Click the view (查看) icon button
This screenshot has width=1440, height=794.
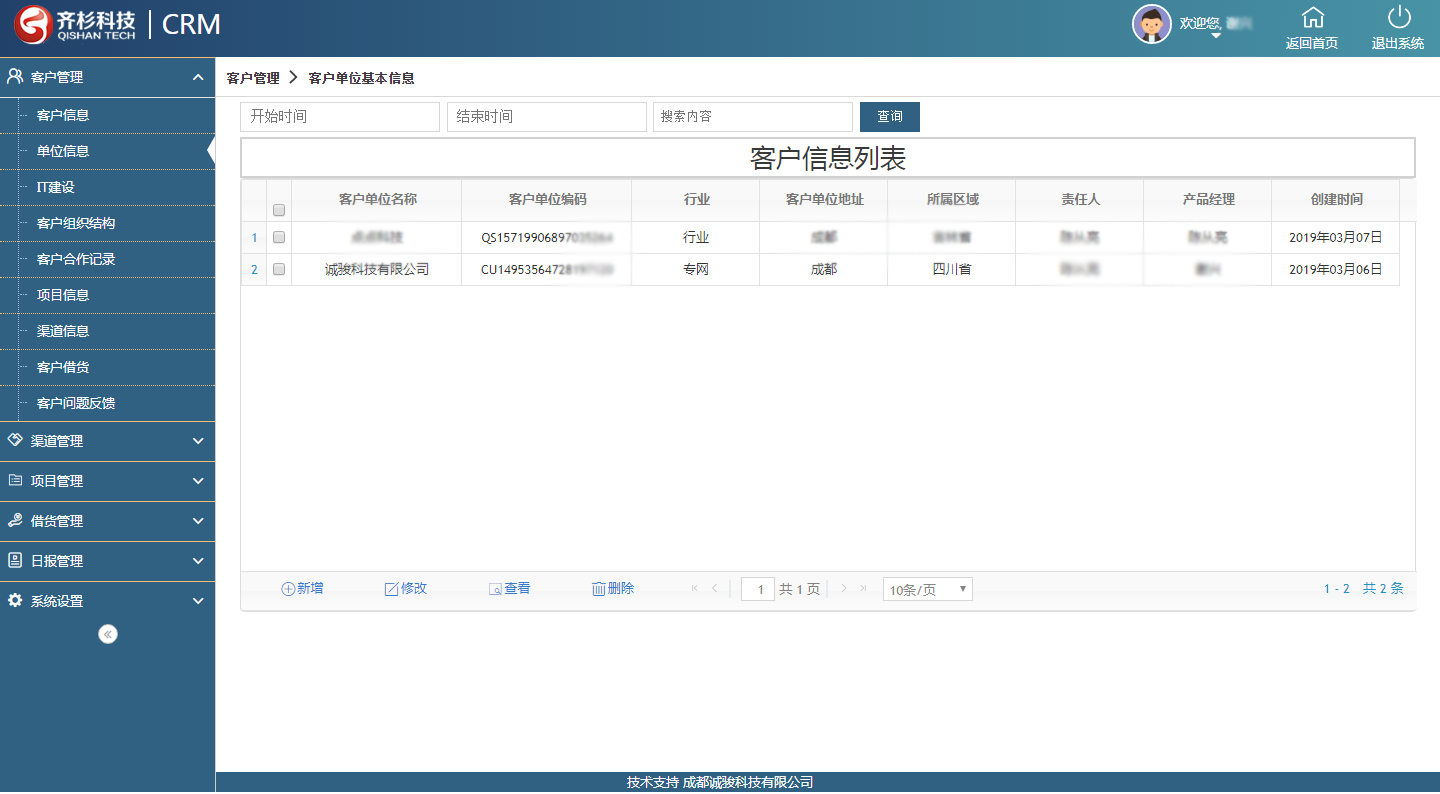pyautogui.click(x=495, y=589)
